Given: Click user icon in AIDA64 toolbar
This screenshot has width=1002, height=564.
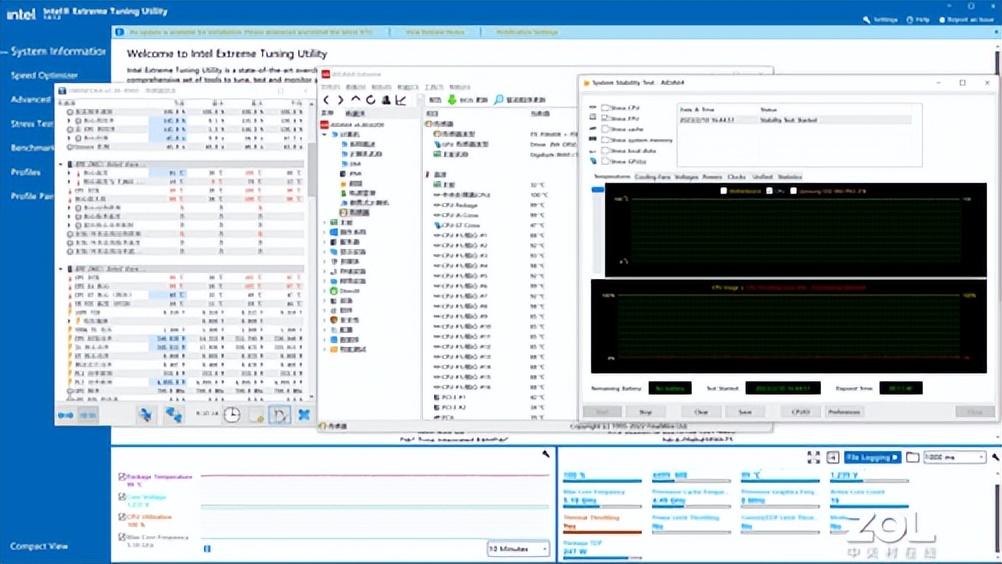Looking at the screenshot, I should (x=386, y=100).
